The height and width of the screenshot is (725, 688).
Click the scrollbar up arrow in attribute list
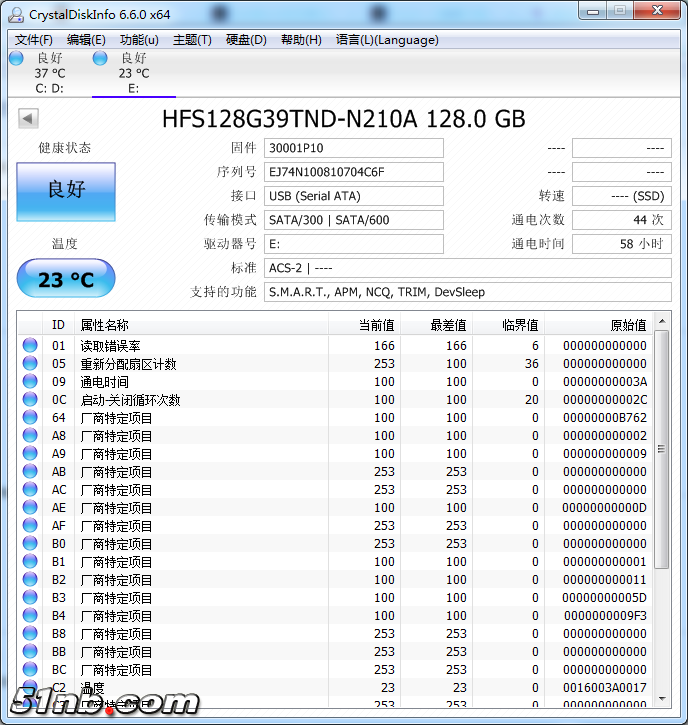tap(661, 322)
